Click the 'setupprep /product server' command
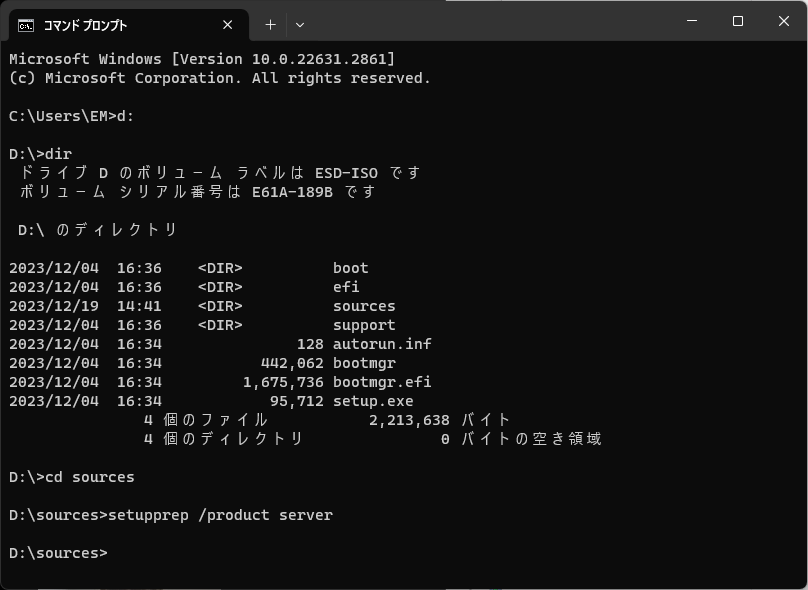The image size is (808, 590). tap(220, 515)
